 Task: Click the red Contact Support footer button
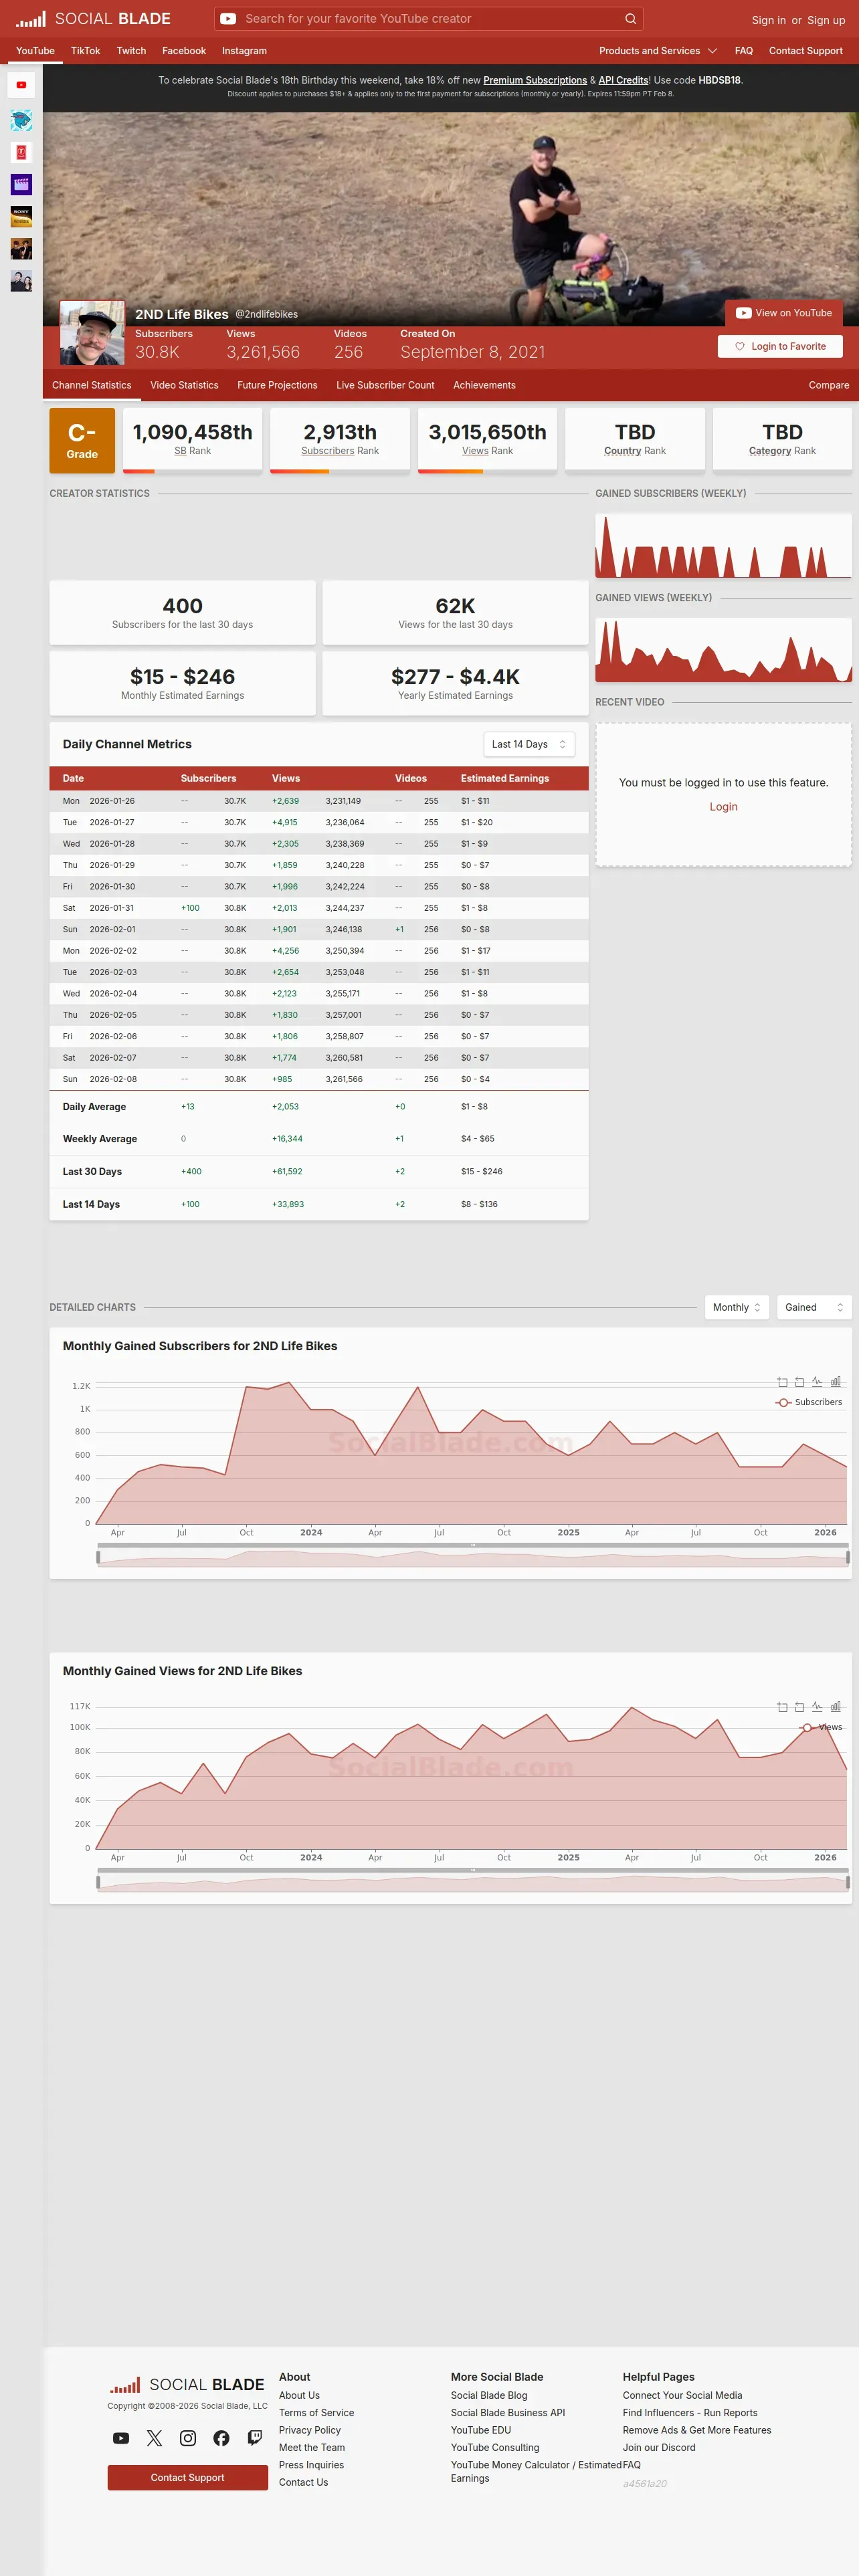point(188,2477)
